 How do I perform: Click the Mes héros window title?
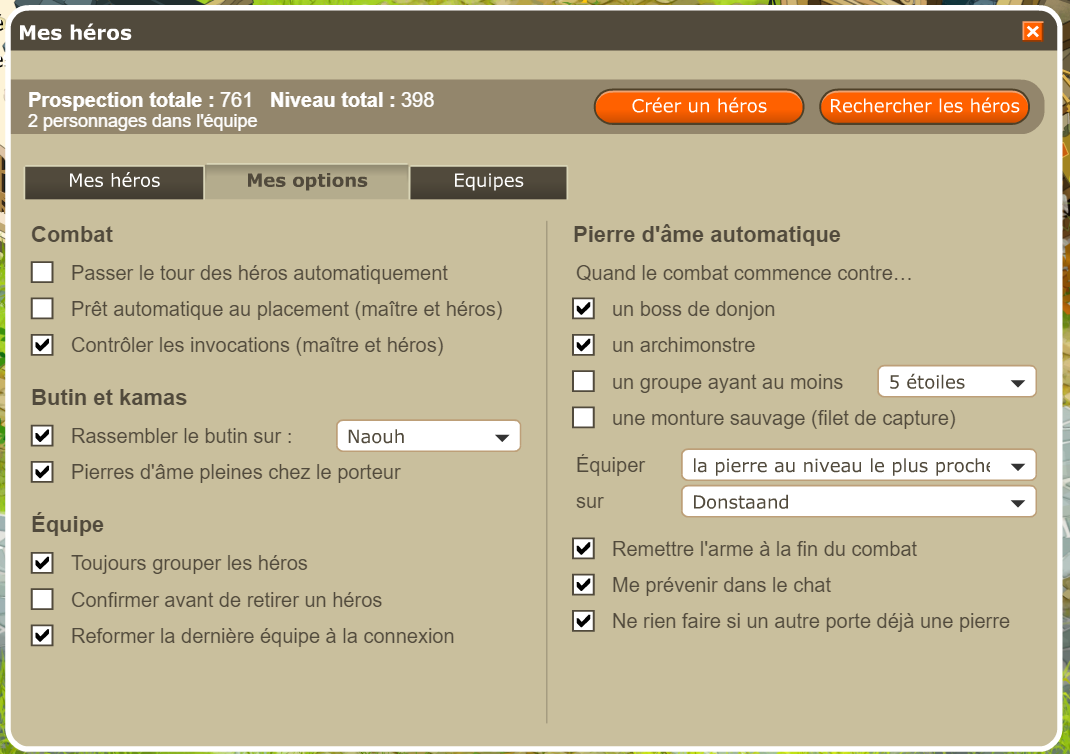click(x=75, y=32)
